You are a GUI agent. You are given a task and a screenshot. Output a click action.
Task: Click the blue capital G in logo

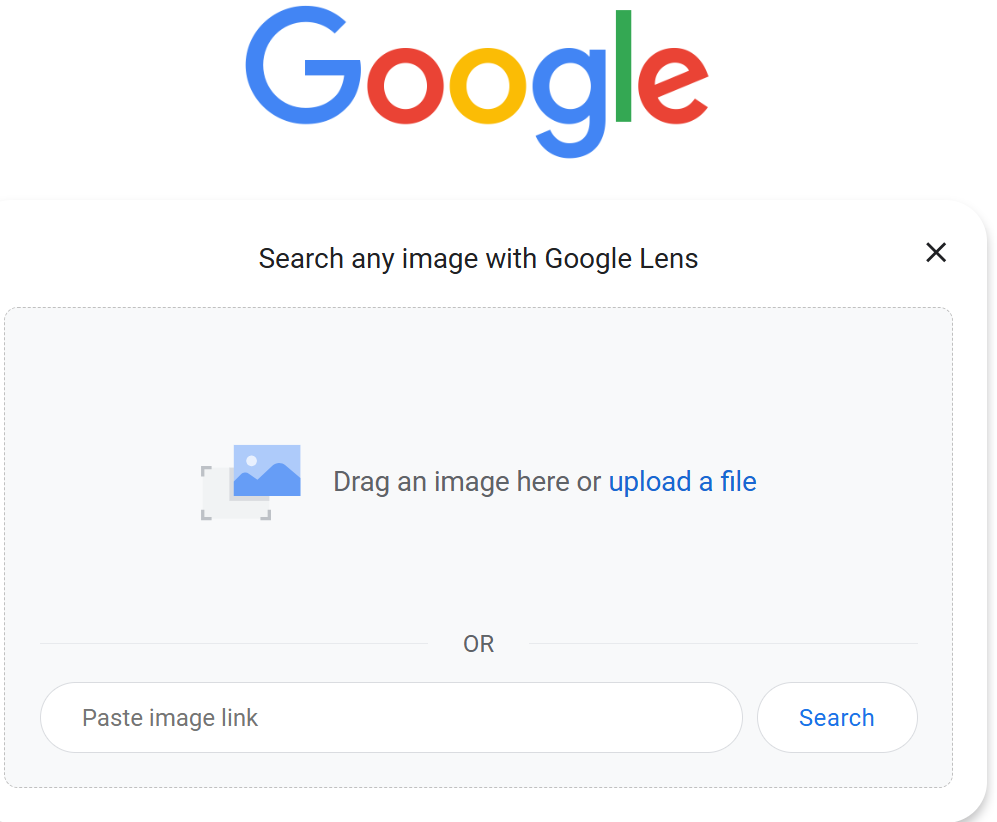pos(301,68)
